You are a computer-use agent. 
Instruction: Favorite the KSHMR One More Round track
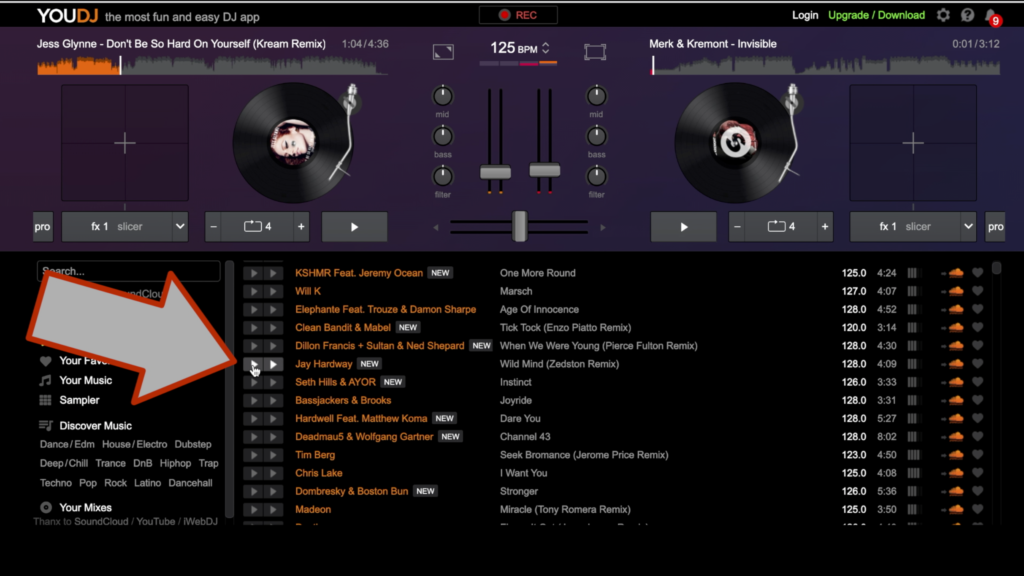pos(978,273)
